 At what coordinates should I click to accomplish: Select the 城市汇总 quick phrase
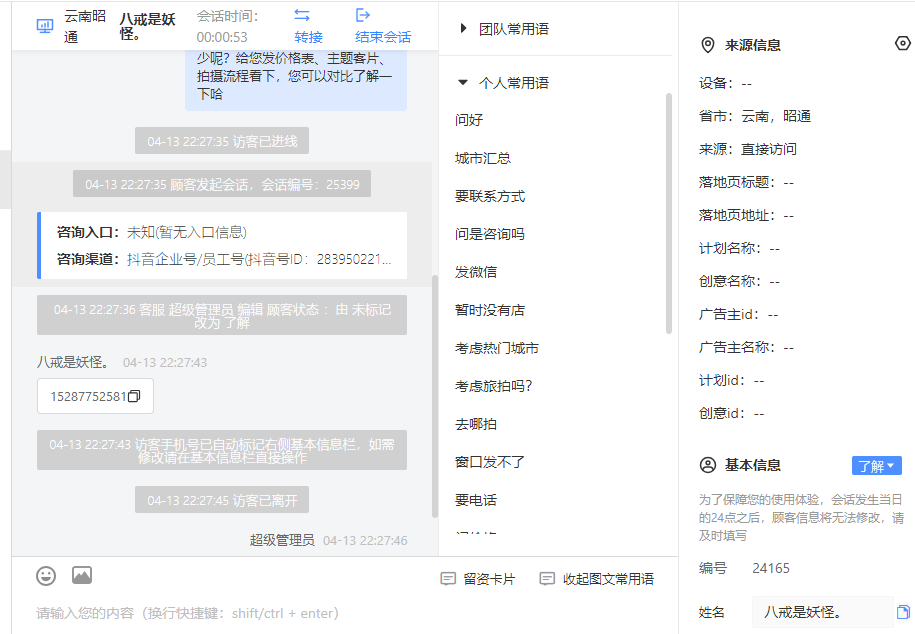coord(483,158)
